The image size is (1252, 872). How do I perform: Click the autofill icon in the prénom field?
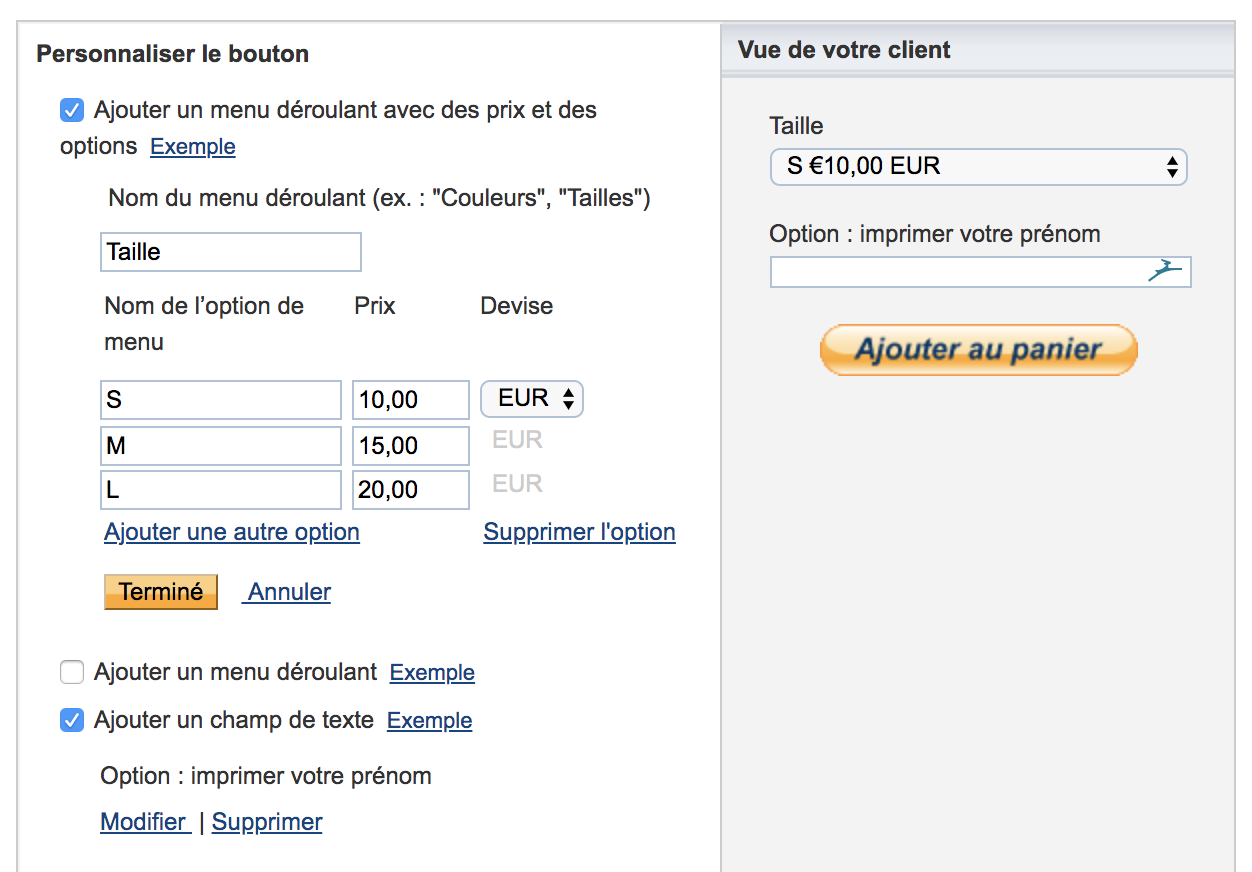coord(1164,271)
